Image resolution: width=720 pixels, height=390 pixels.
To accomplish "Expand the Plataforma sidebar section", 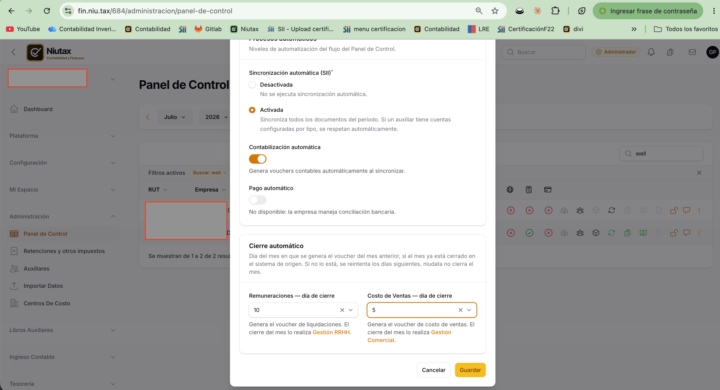I will click(x=62, y=136).
